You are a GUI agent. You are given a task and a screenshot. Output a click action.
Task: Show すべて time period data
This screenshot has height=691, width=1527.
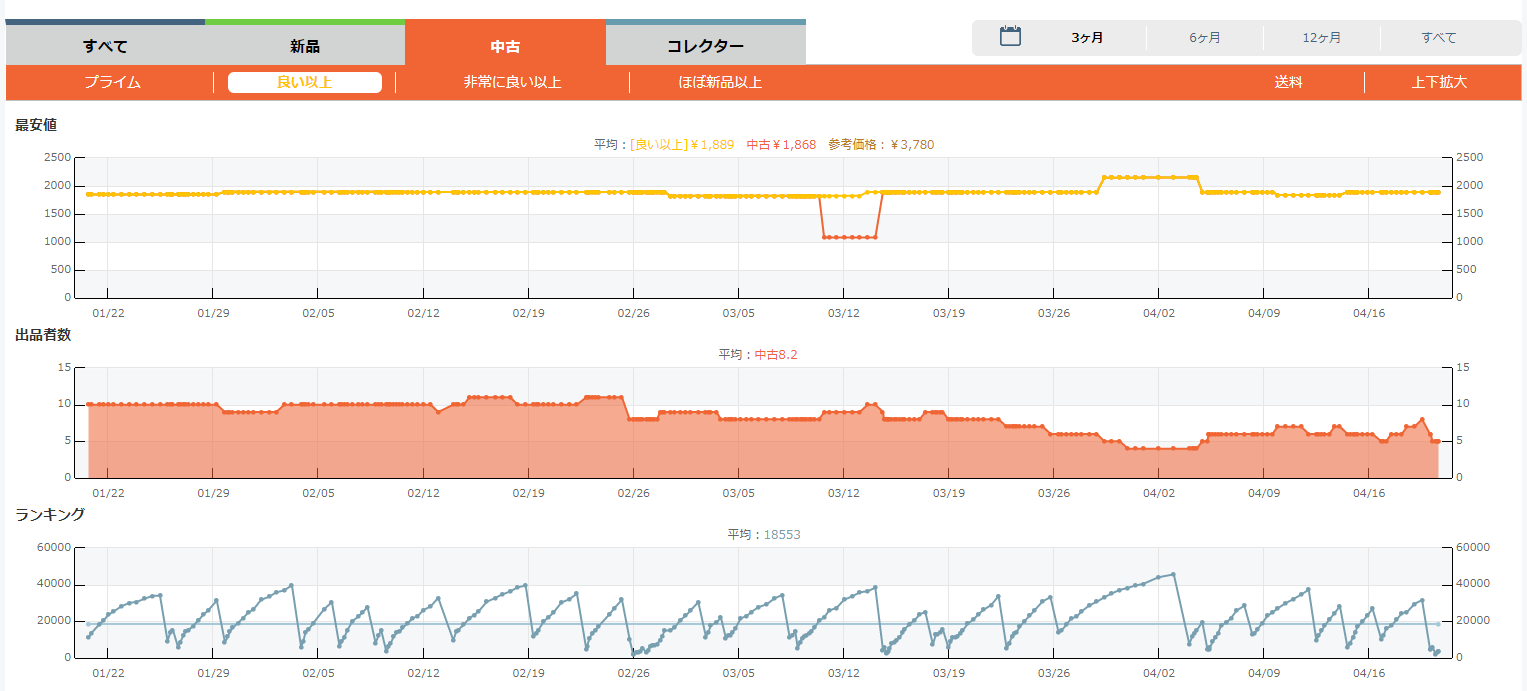click(x=1438, y=38)
